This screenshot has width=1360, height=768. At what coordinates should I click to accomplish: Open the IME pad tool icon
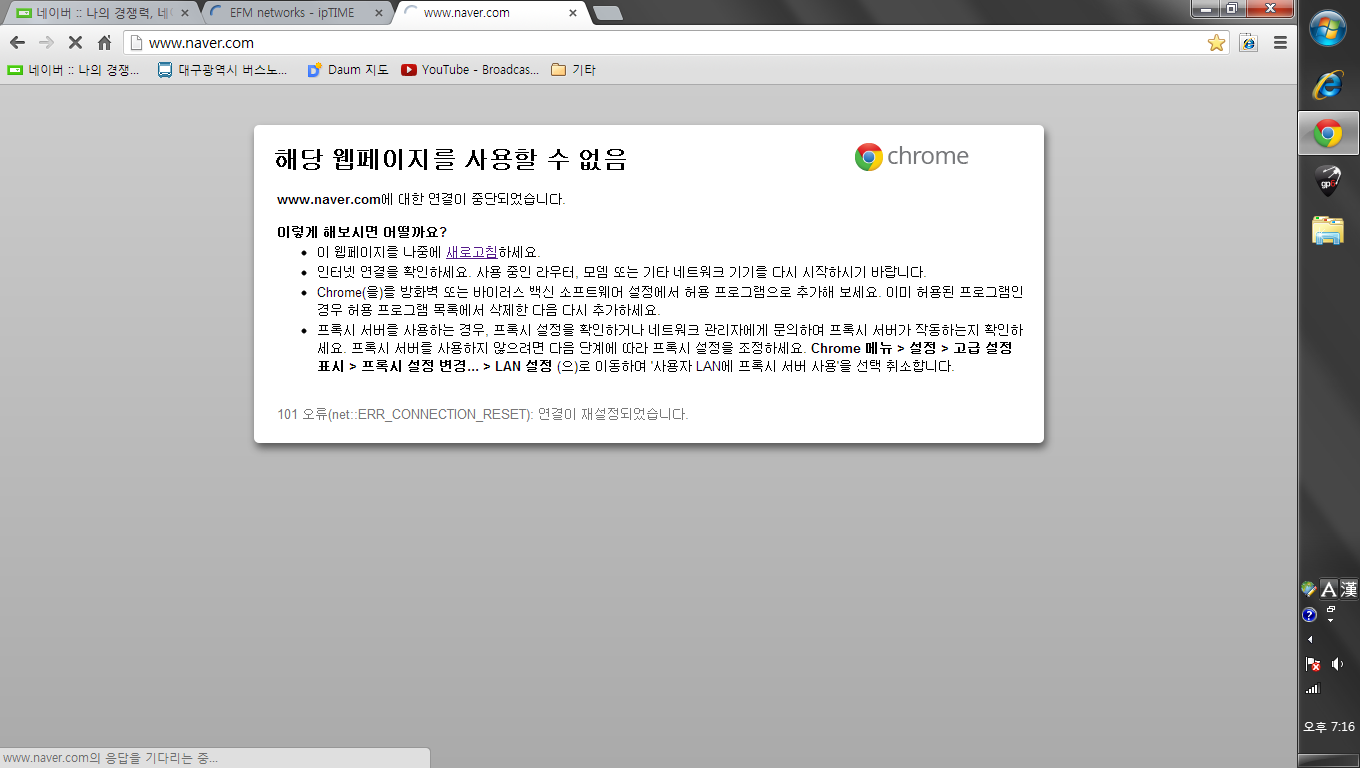(1309, 589)
